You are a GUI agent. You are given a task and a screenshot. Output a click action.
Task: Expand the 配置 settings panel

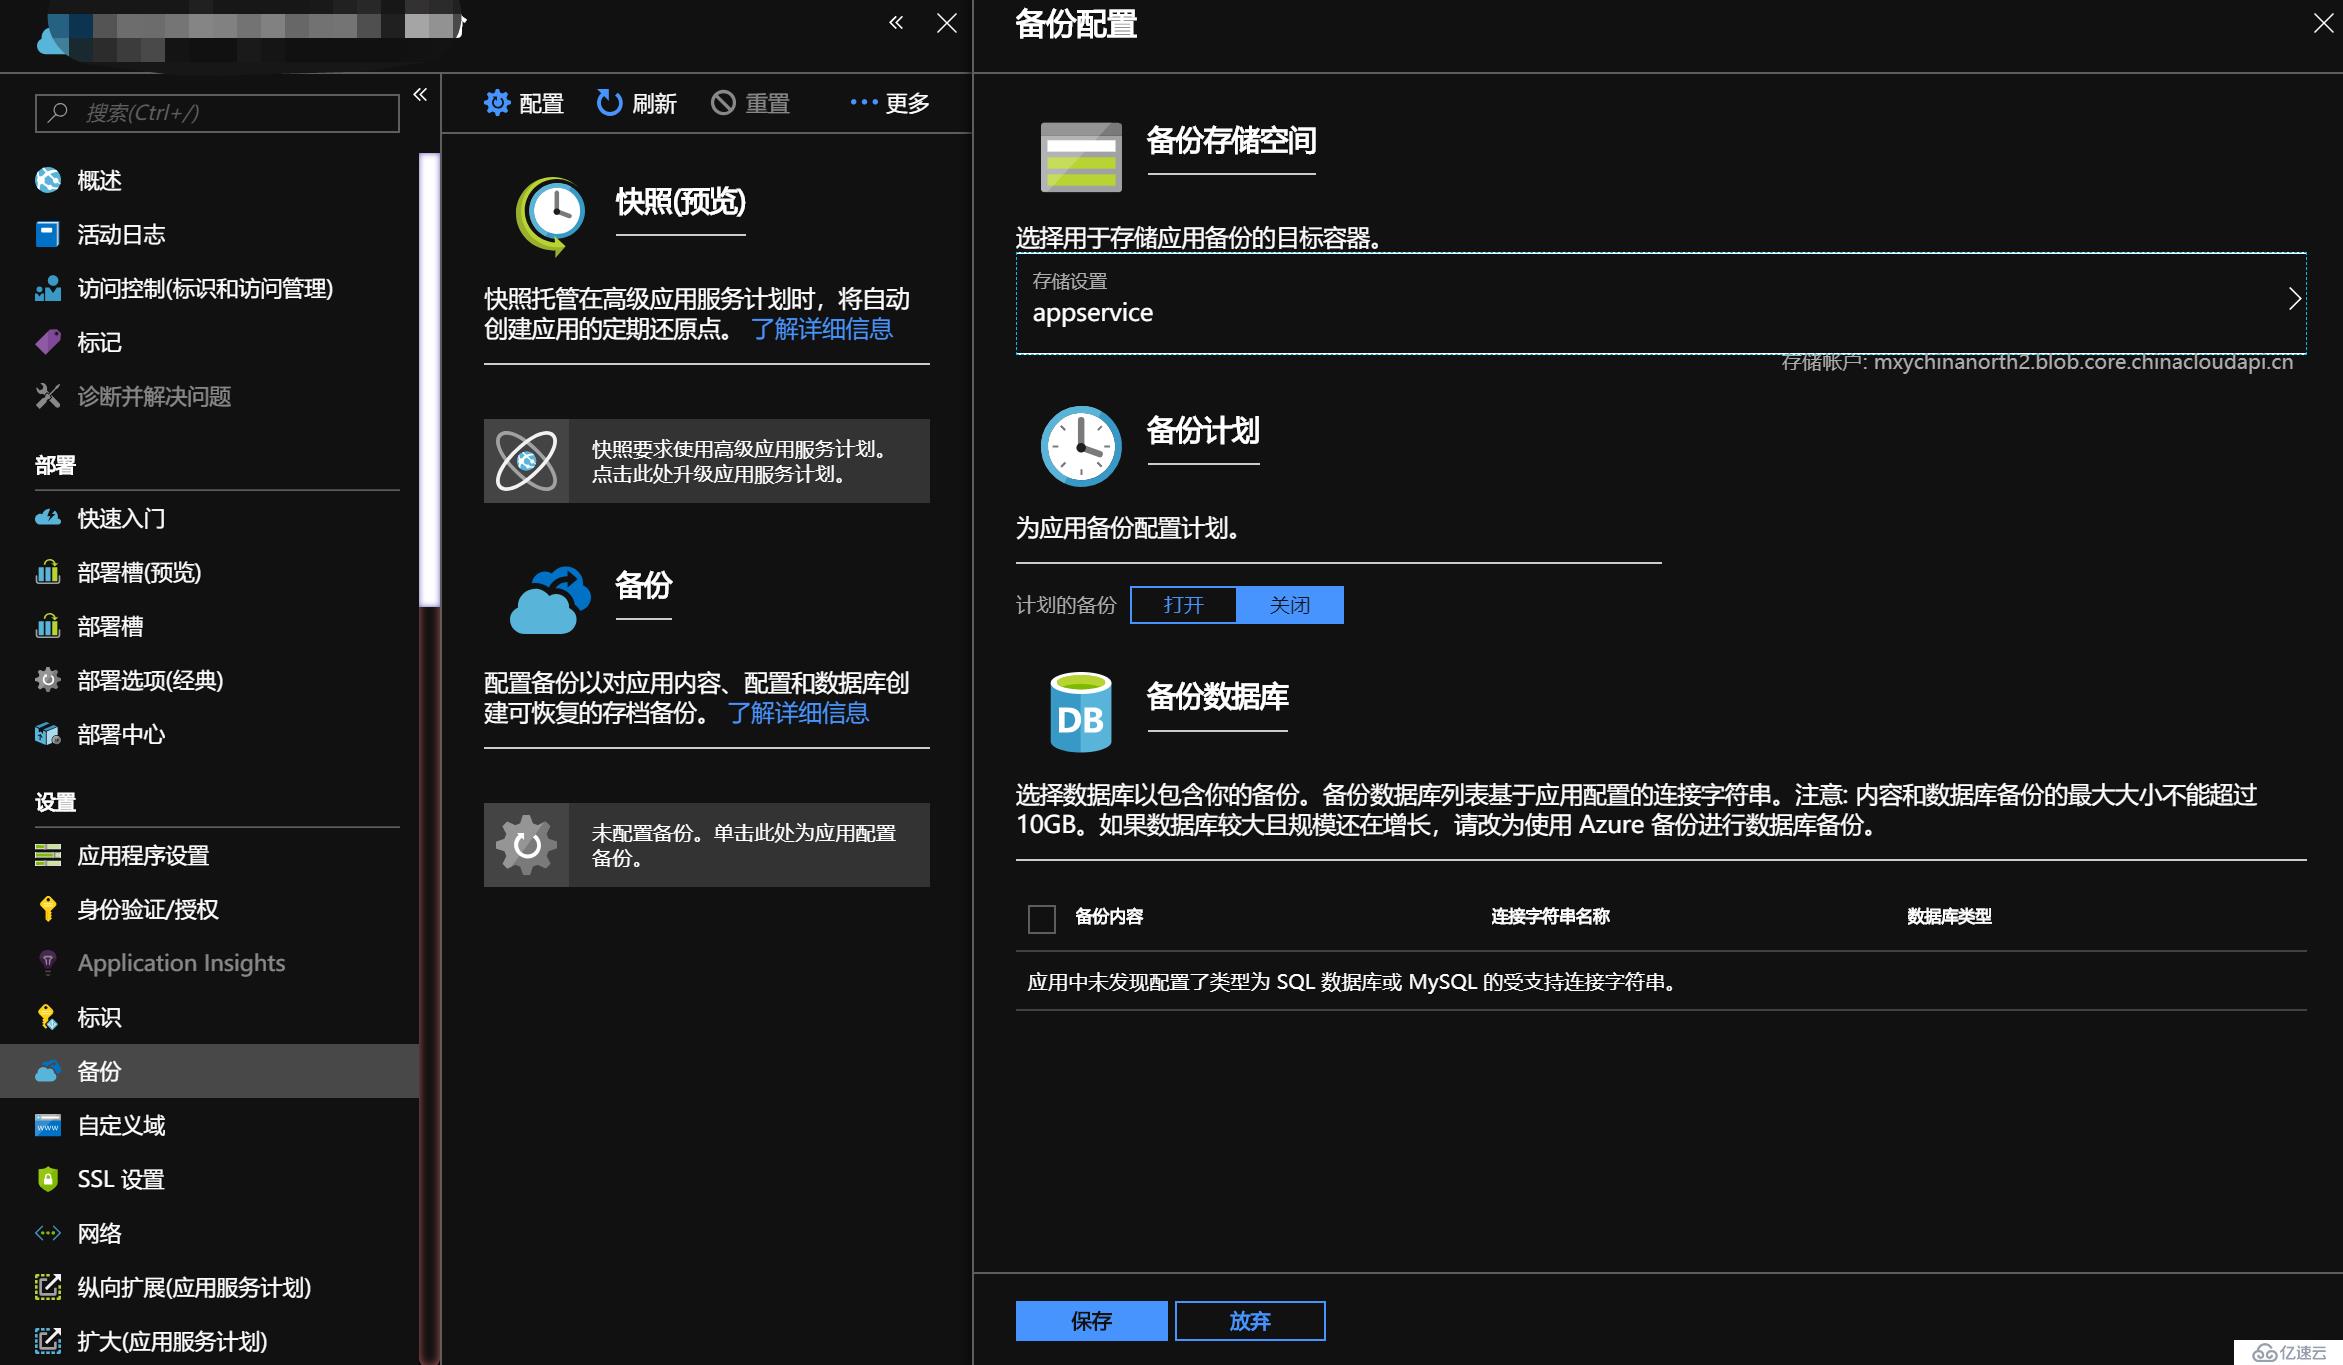528,104
